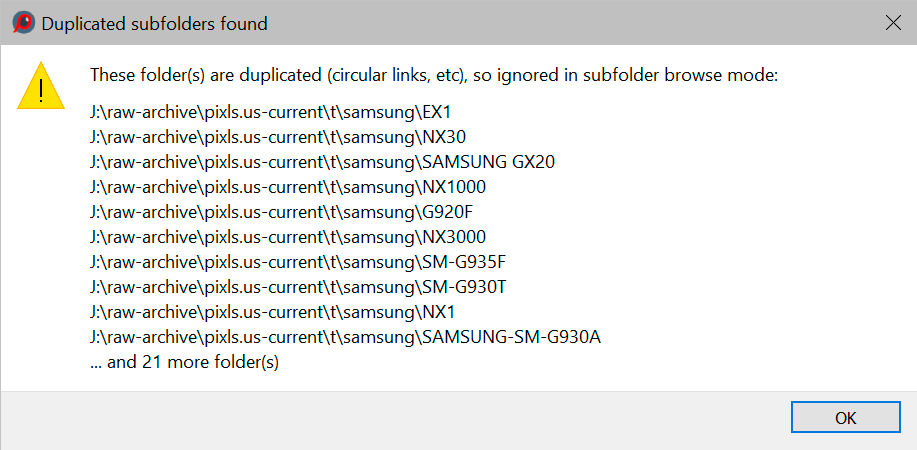Click the "... and 21 more folder(s)" text
The width and height of the screenshot is (917, 450).
click(x=184, y=362)
